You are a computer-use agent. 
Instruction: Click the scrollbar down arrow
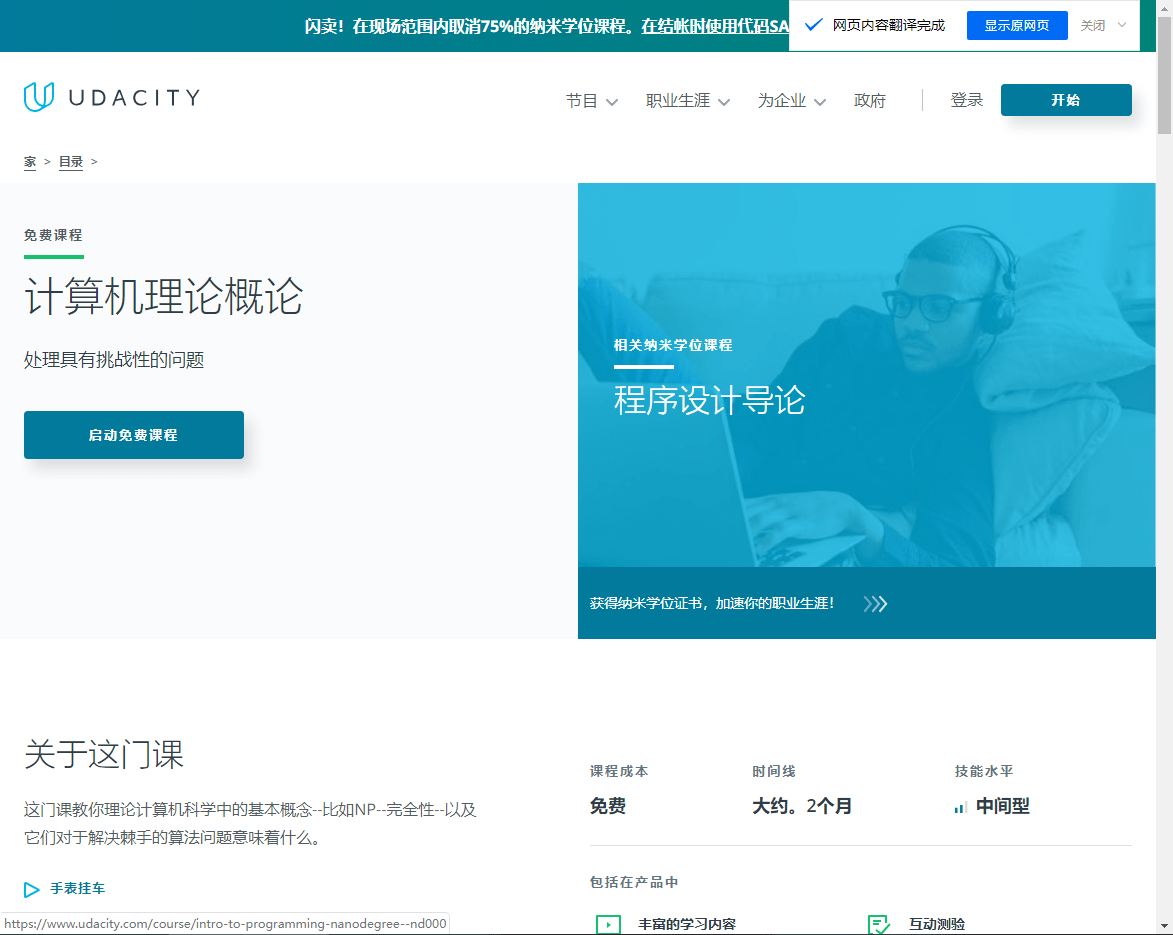(x=1165, y=928)
